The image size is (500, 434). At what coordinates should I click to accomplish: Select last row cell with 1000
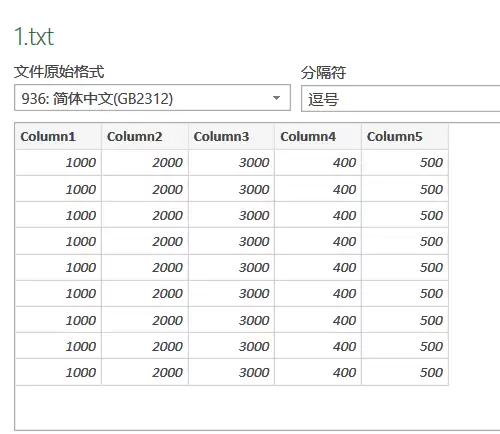[58, 372]
